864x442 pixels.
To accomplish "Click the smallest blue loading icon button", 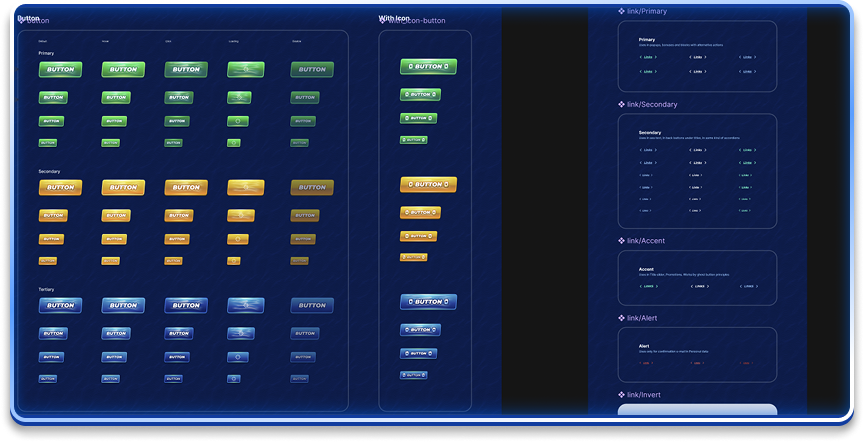I will point(234,379).
